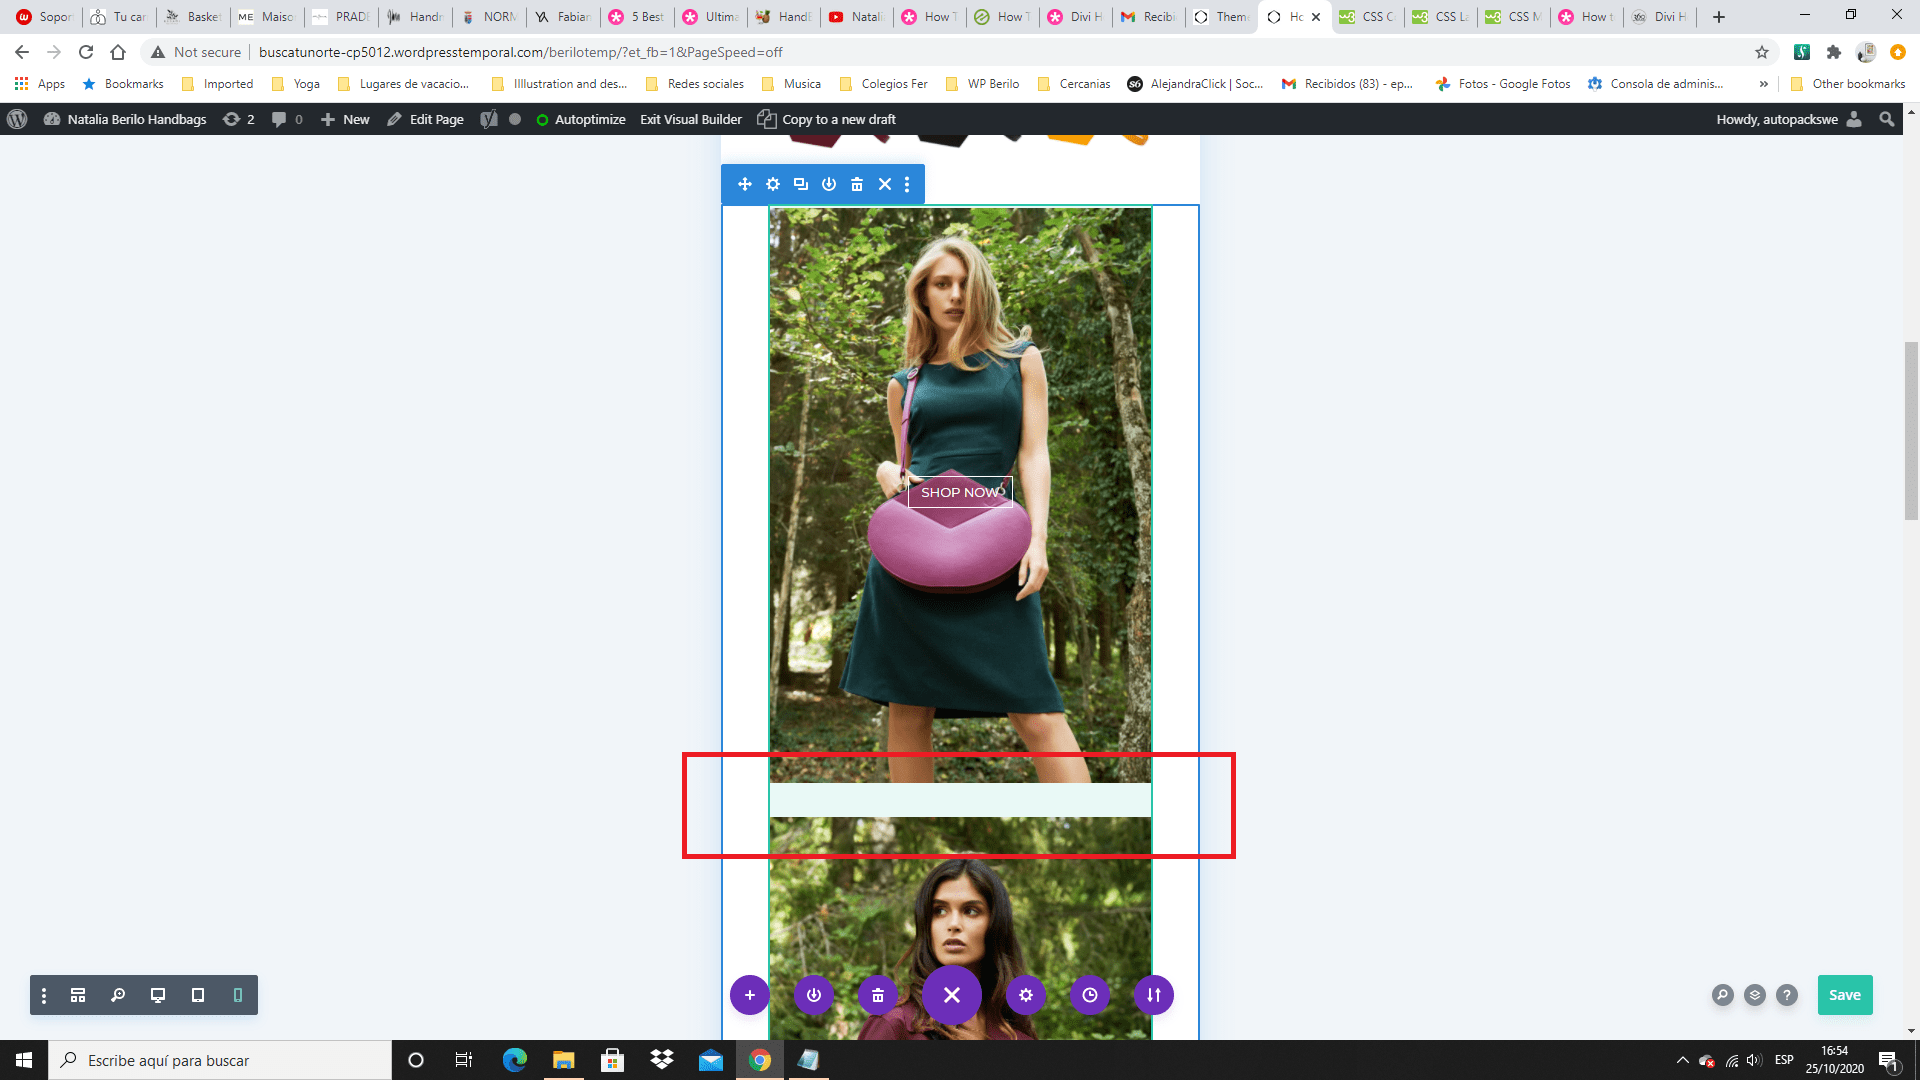Open section more options three dots
The height and width of the screenshot is (1080, 1920).
click(907, 184)
